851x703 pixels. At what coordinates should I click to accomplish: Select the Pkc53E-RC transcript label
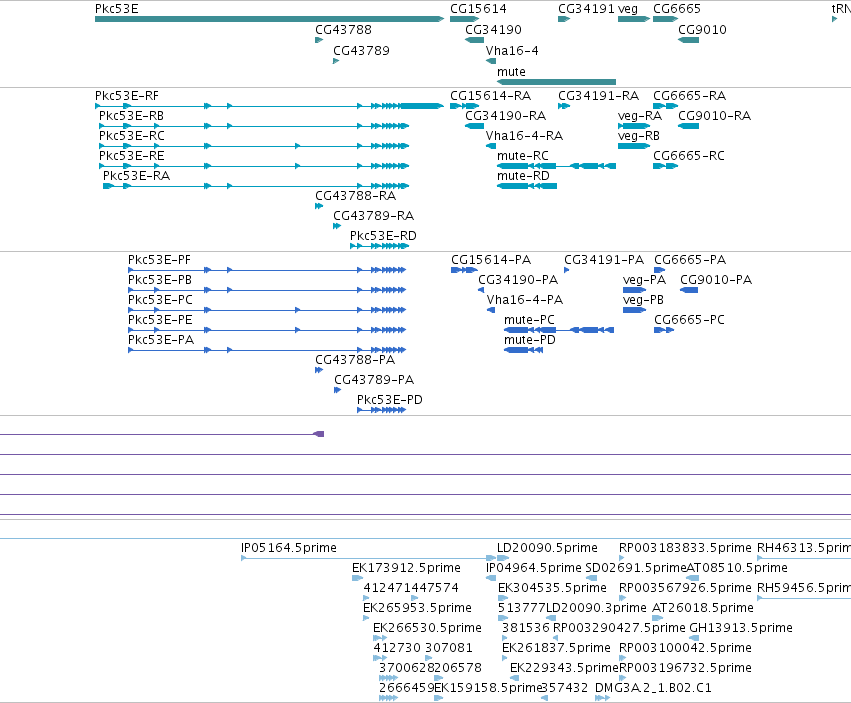click(x=132, y=136)
